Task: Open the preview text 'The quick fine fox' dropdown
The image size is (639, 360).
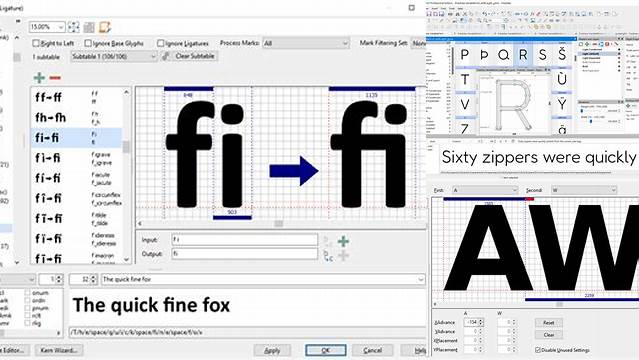Action: (x=421, y=279)
